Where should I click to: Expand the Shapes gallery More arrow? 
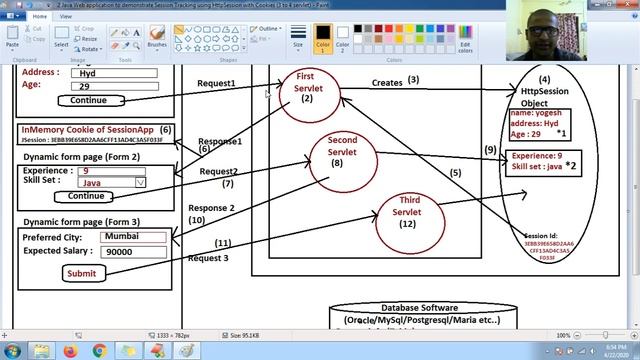(x=244, y=48)
